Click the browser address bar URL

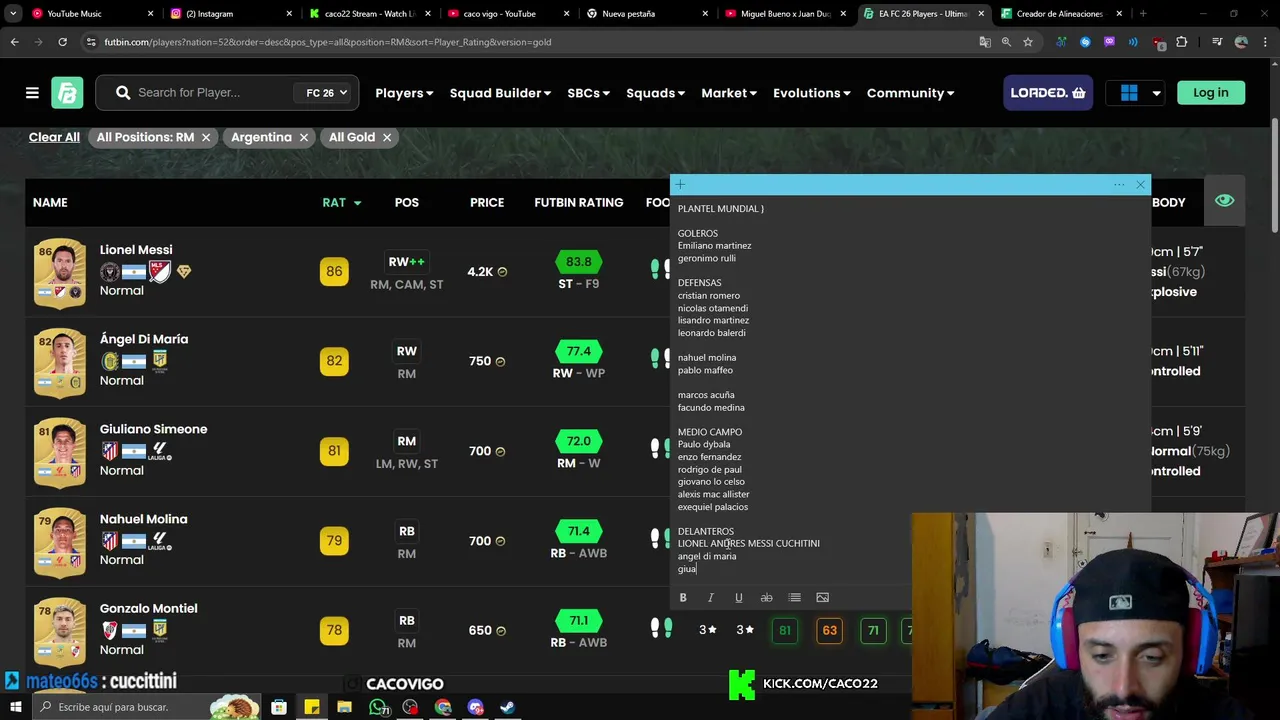pos(328,42)
